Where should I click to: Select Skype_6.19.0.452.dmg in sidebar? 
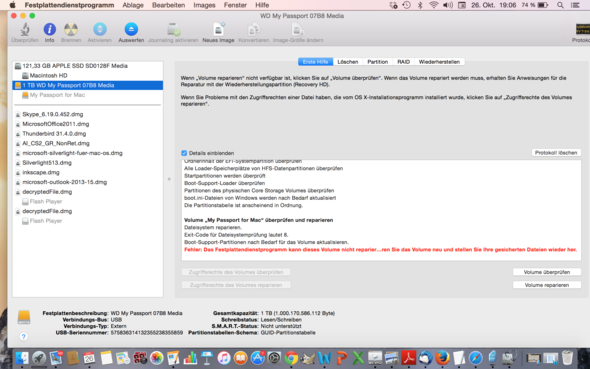[x=88, y=114]
